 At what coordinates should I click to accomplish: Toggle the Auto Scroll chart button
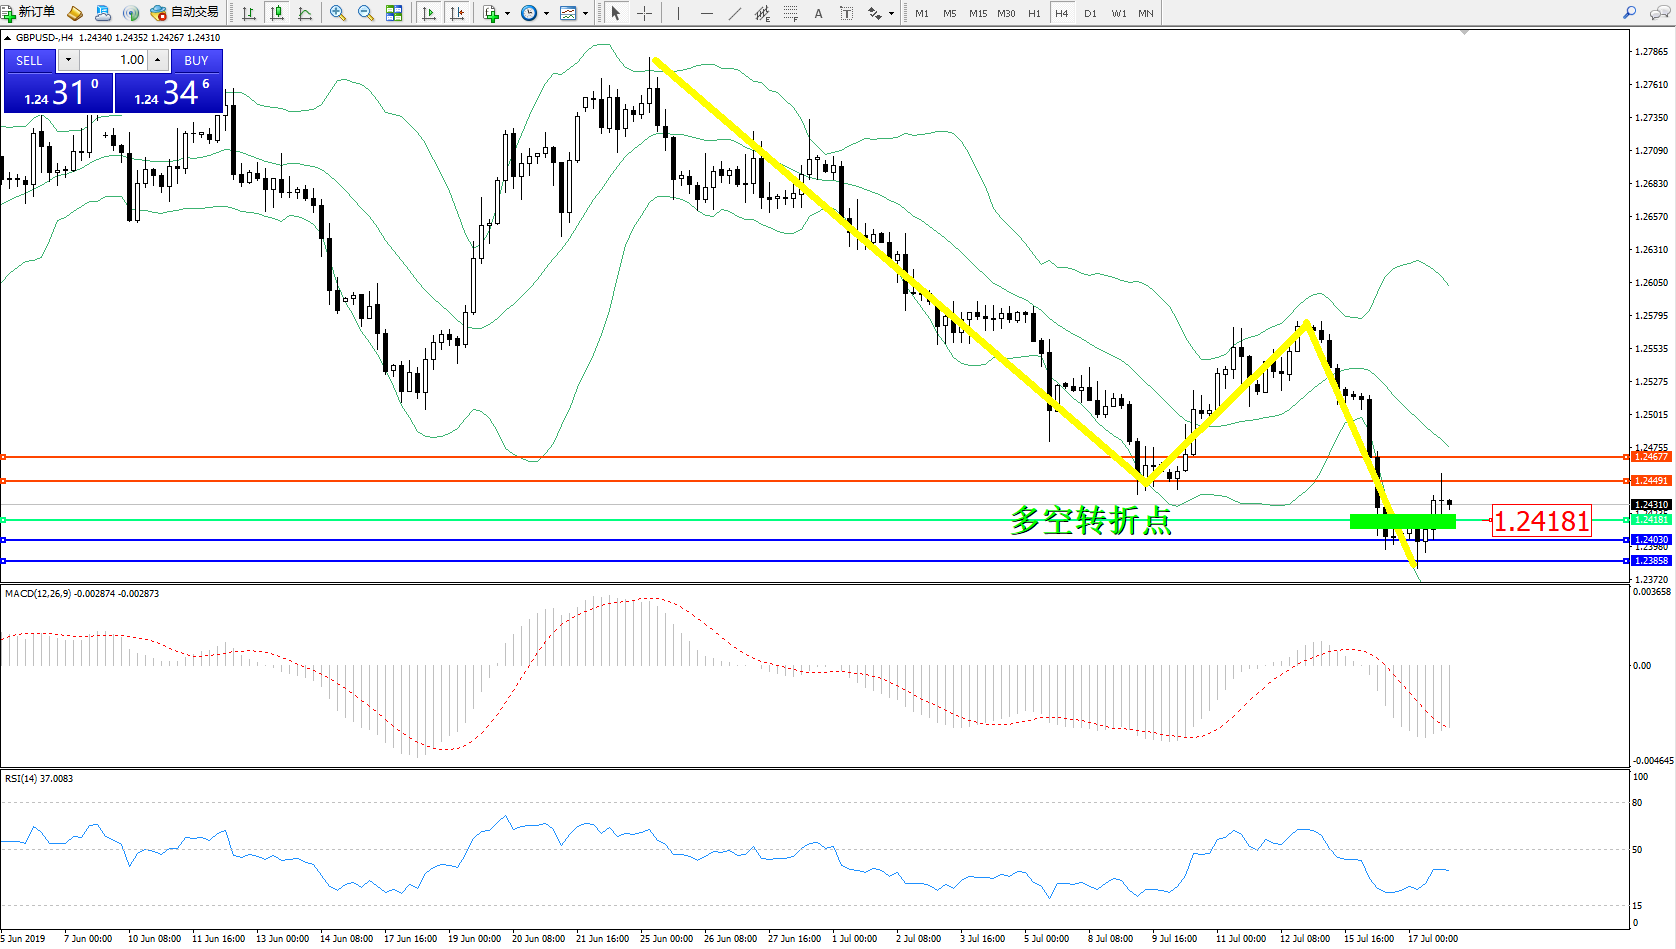429,13
